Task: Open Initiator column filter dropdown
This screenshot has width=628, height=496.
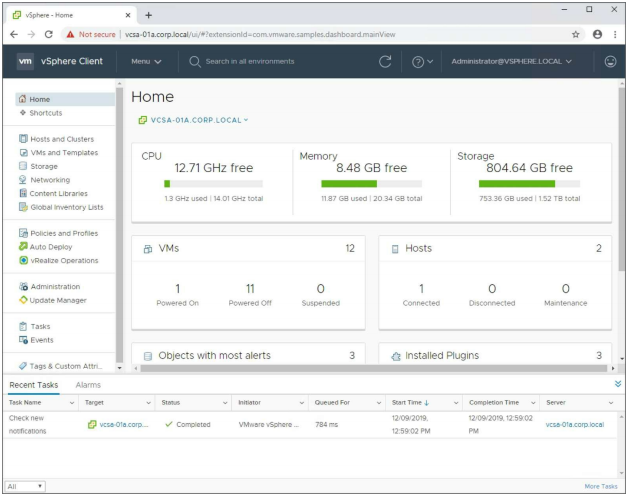Action: point(302,403)
